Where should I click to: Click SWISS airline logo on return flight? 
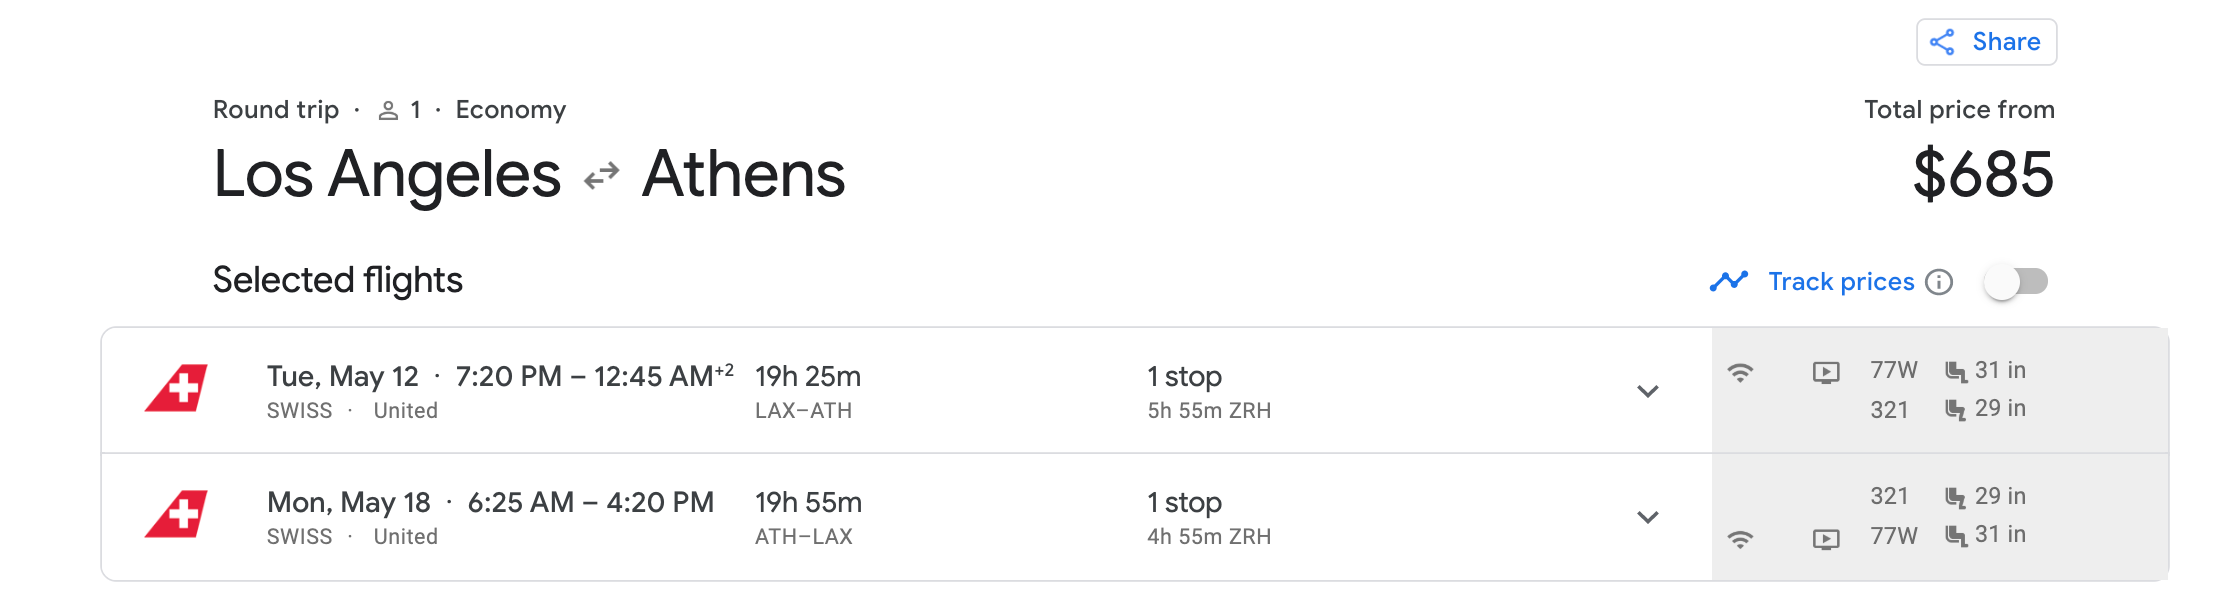[x=176, y=515]
